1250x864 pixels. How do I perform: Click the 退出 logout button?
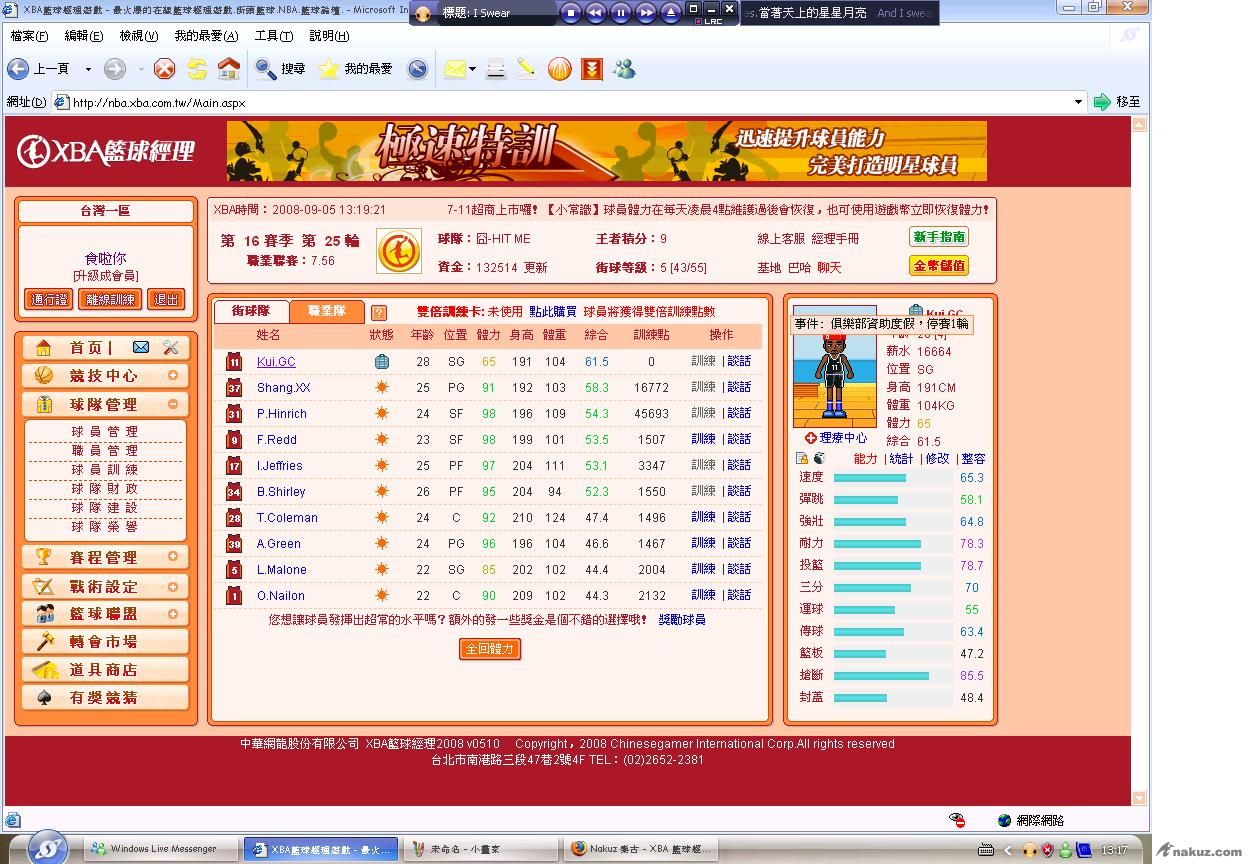coord(167,299)
